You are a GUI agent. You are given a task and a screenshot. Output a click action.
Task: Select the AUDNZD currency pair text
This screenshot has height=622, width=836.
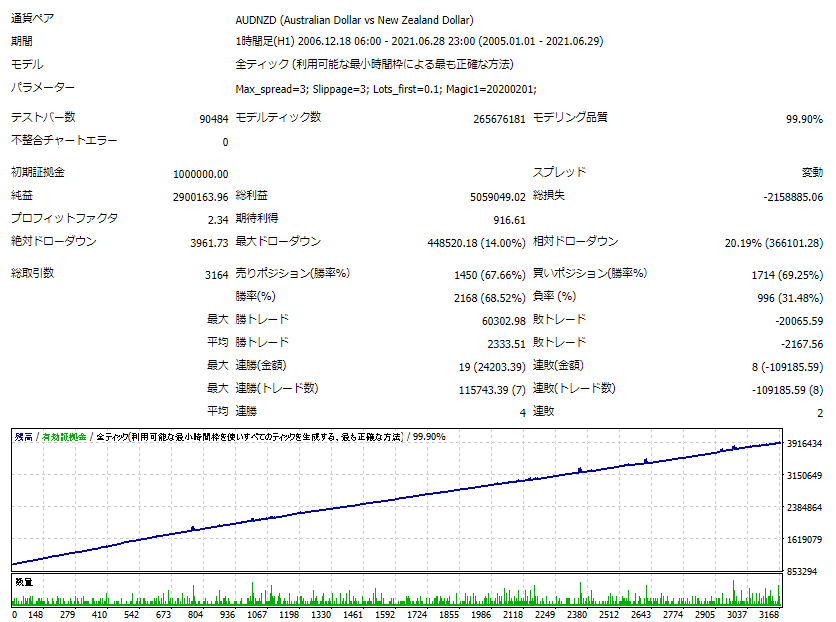354,20
